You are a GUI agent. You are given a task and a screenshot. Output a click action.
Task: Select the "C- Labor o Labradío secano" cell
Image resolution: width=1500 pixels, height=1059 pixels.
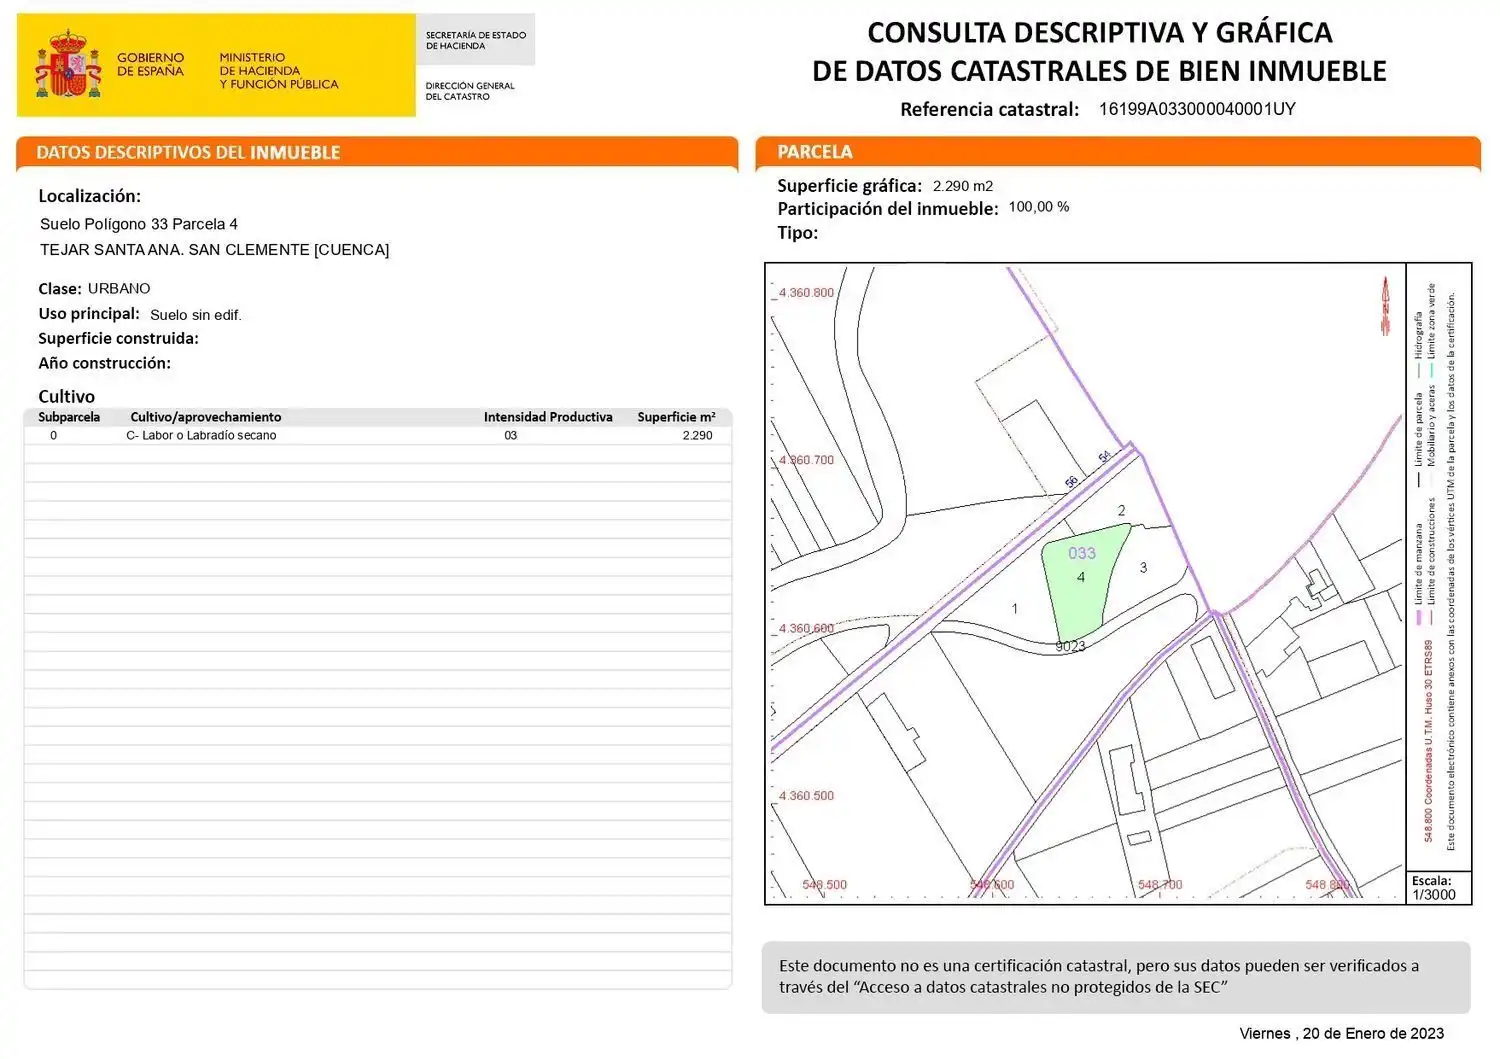pyautogui.click(x=201, y=436)
